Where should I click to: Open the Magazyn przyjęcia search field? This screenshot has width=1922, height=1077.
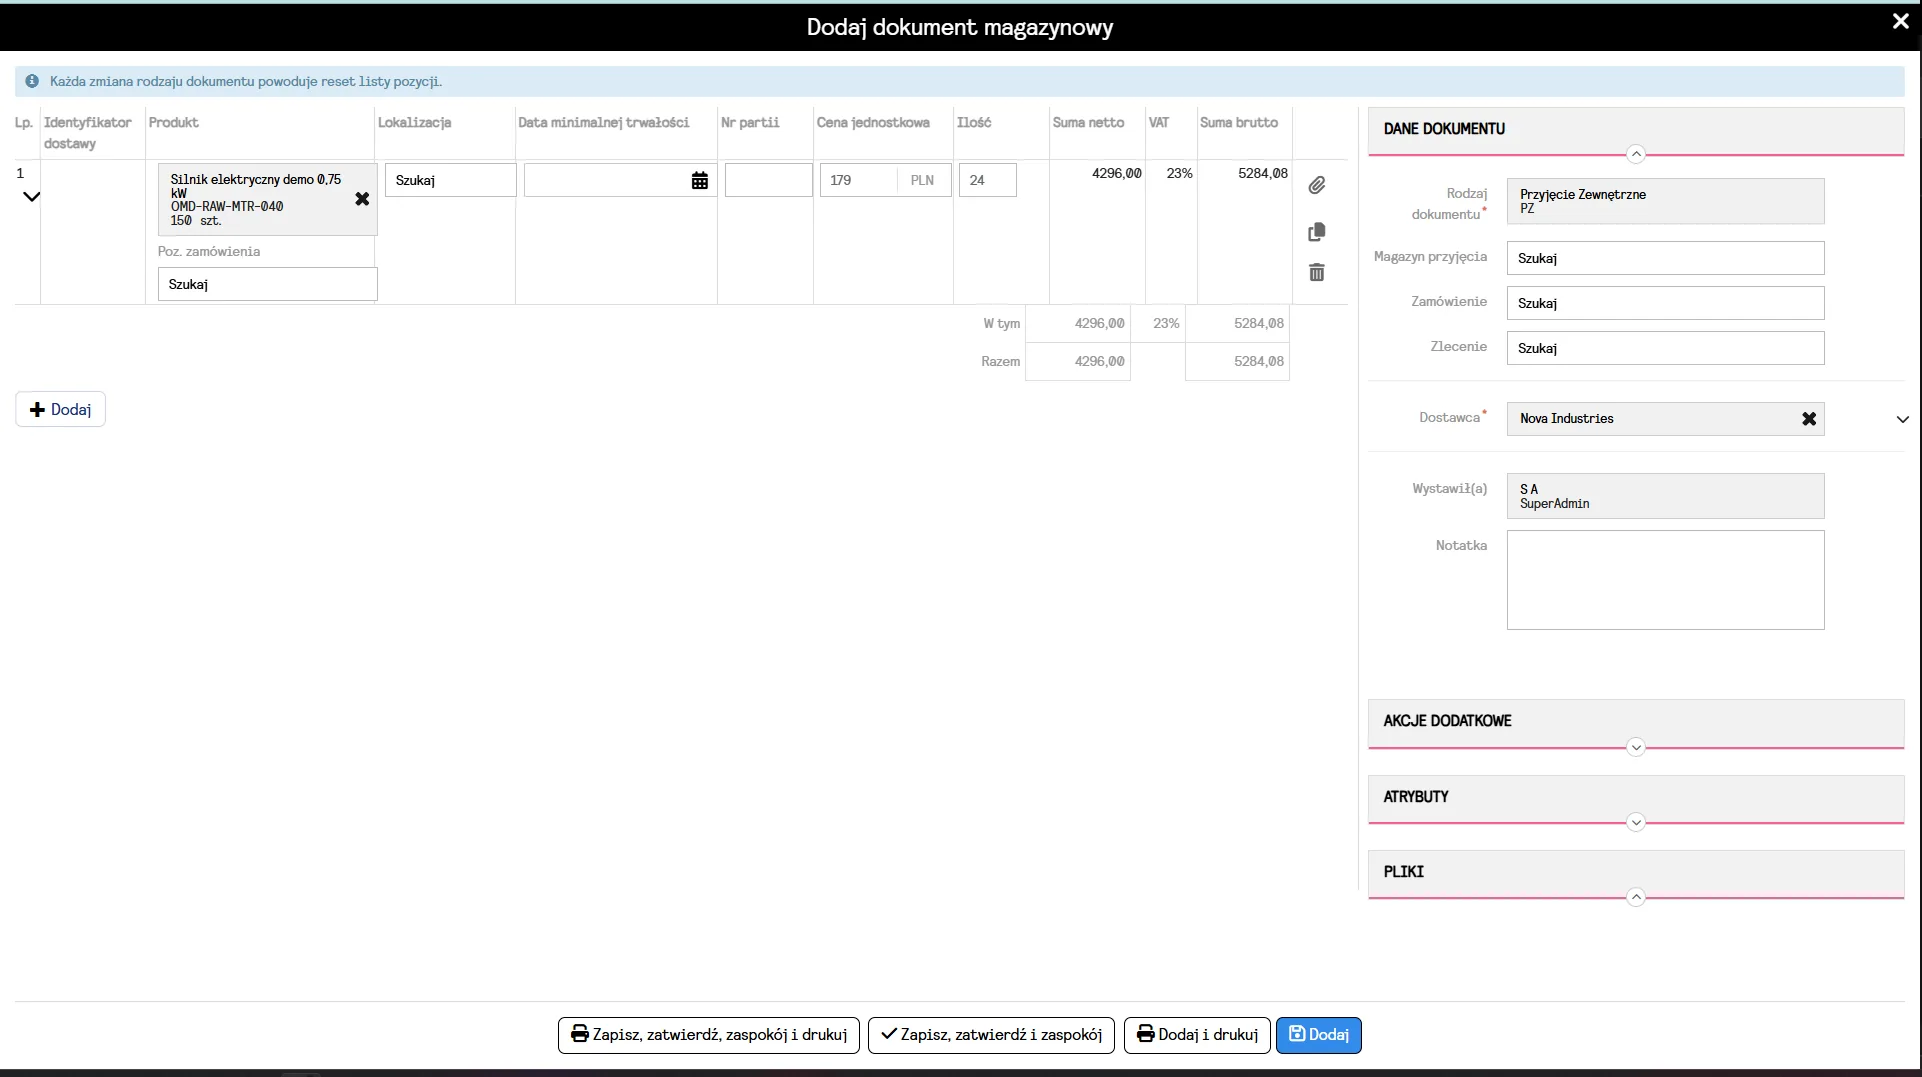[1665, 258]
